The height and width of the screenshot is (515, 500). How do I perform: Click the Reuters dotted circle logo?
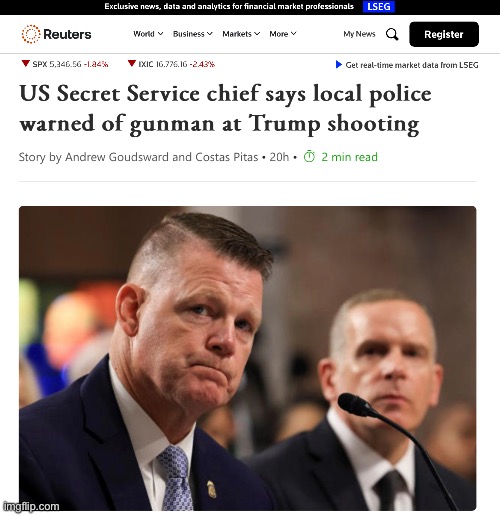click(x=31, y=34)
